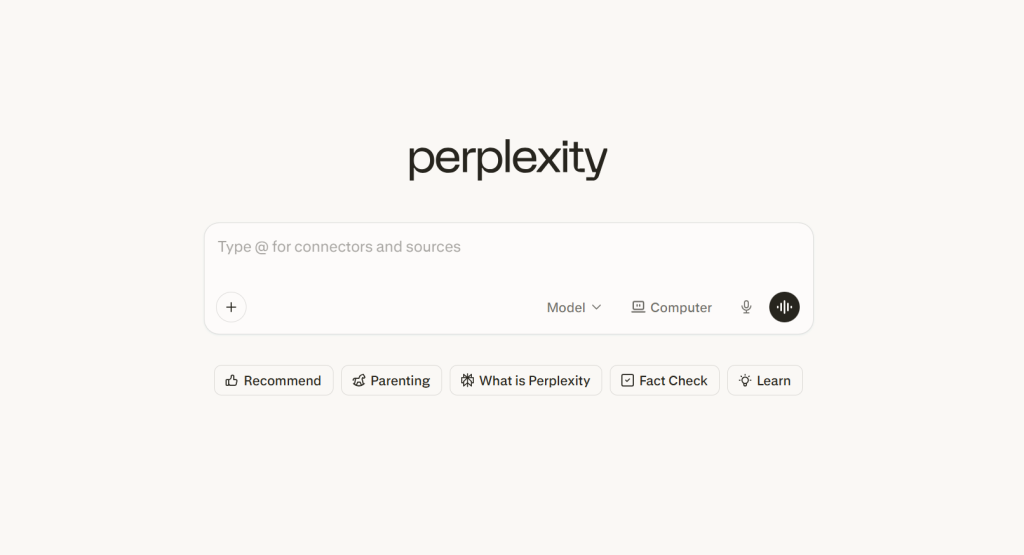Viewport: 1024px width, 555px height.
Task: Click the plus attach button
Action: click(x=231, y=307)
